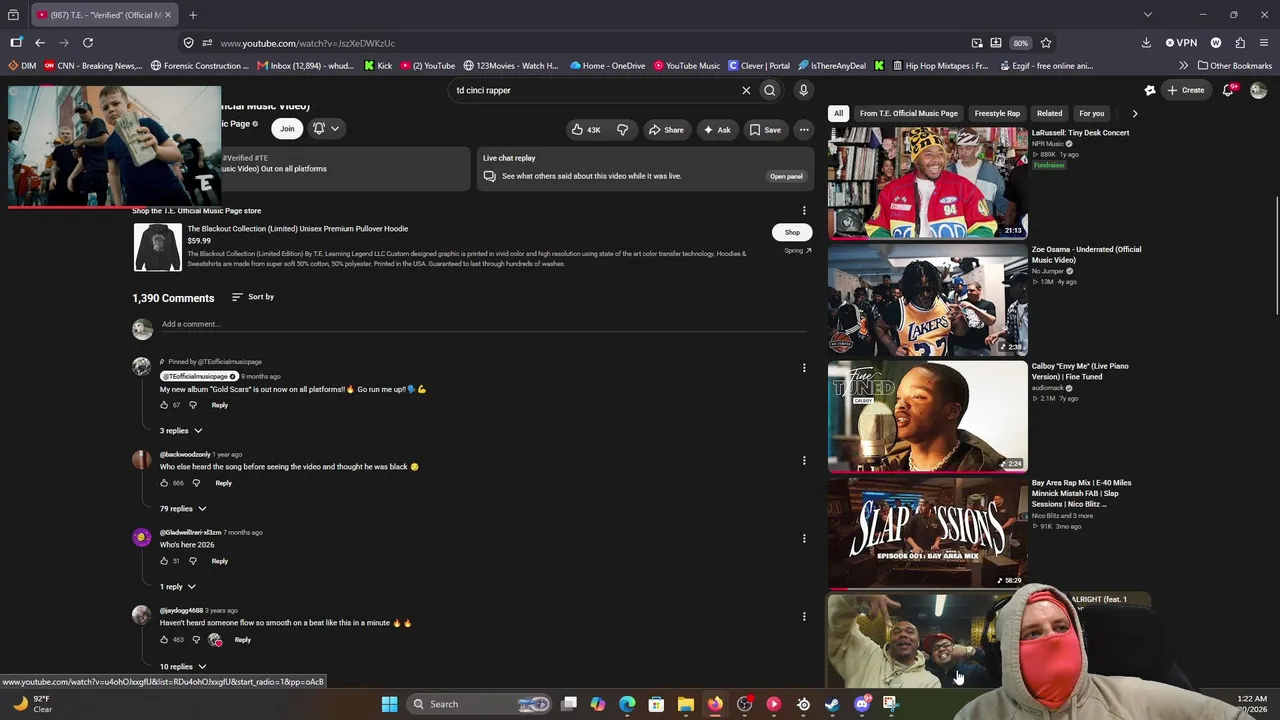Image resolution: width=1280 pixels, height=720 pixels.
Task: Open the list all tabs dropdown
Action: (x=1148, y=15)
